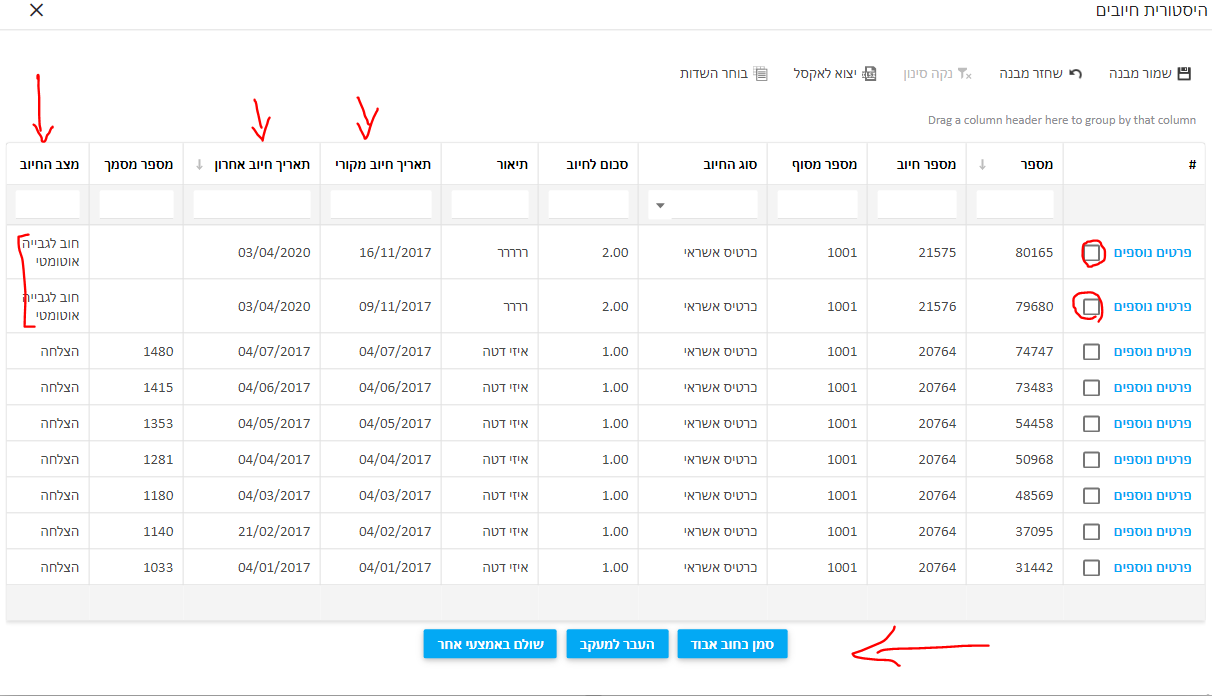Open פרטים נוספים link for row 50968
1212x696 pixels.
tap(1153, 460)
